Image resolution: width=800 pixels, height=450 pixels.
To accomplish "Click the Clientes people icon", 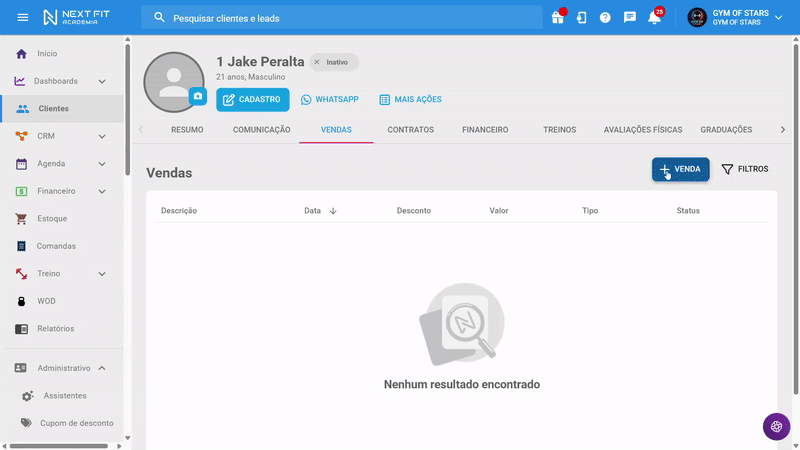I will coord(22,109).
